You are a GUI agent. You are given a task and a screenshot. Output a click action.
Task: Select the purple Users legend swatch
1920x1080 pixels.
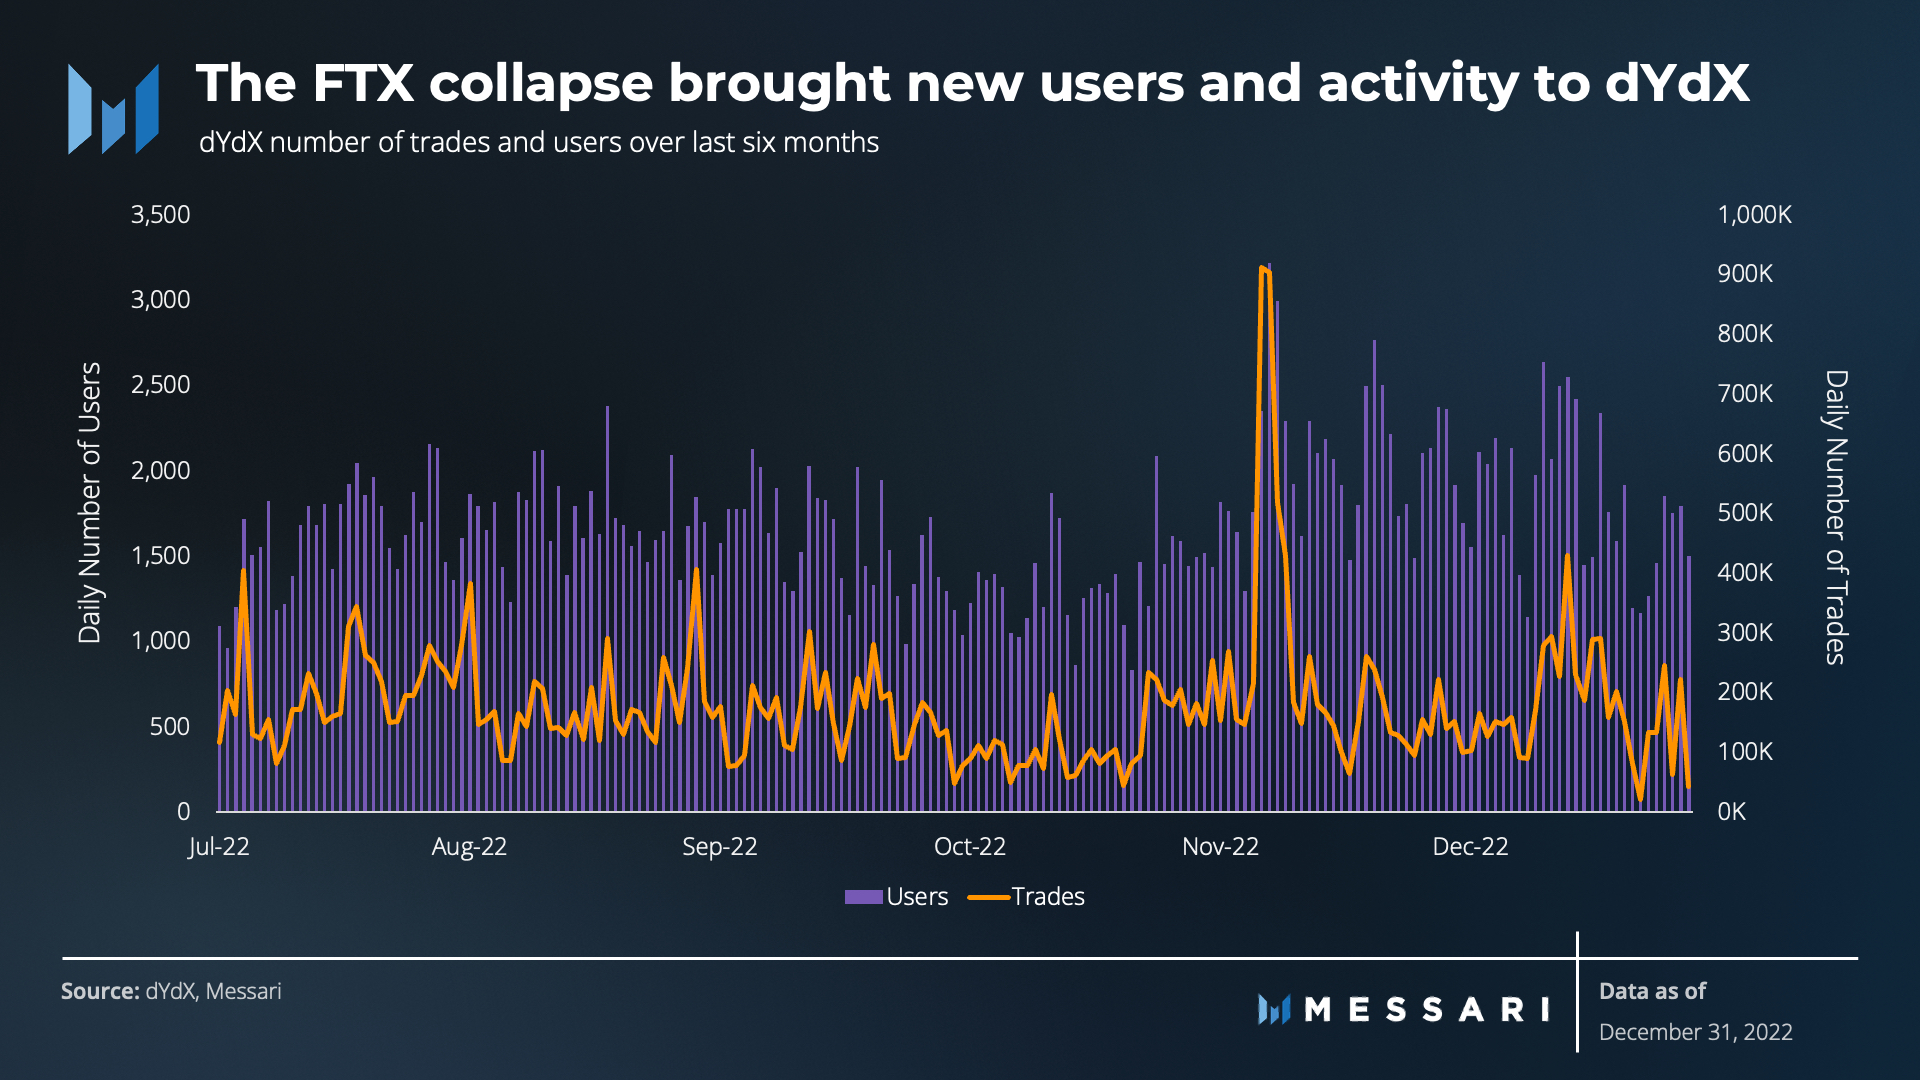pyautogui.click(x=863, y=897)
